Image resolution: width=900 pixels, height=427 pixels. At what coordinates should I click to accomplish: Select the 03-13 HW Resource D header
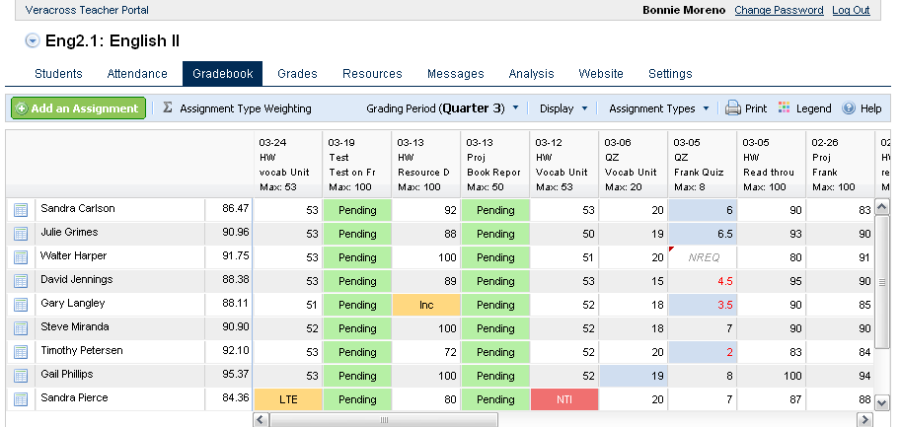point(426,164)
